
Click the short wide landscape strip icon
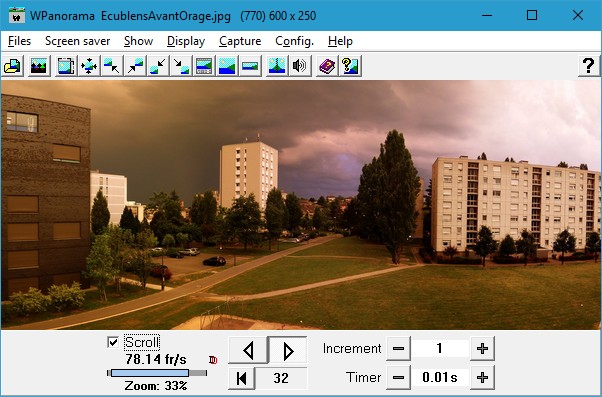point(250,66)
